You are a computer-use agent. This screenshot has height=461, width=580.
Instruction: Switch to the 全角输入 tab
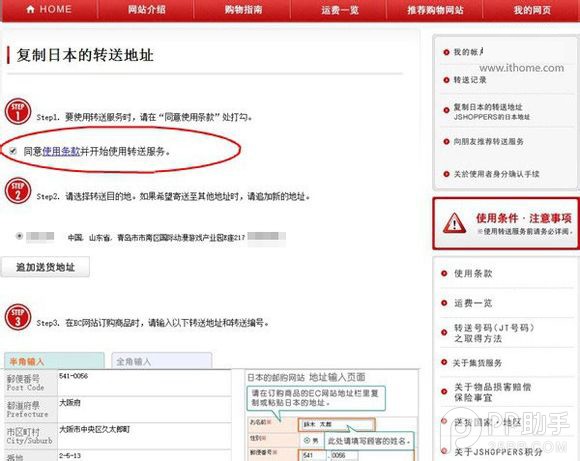[162, 361]
